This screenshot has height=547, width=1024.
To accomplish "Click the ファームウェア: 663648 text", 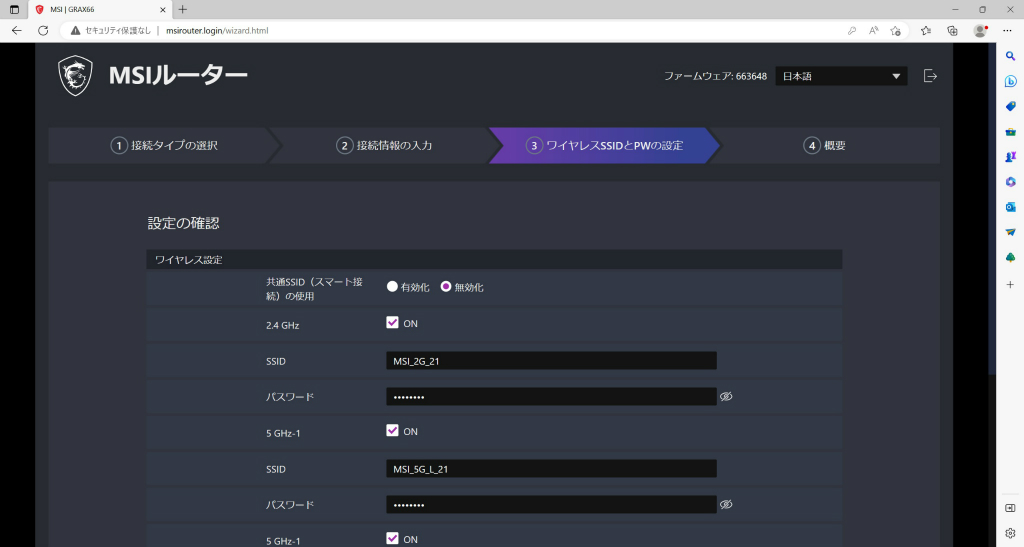I will point(715,76).
